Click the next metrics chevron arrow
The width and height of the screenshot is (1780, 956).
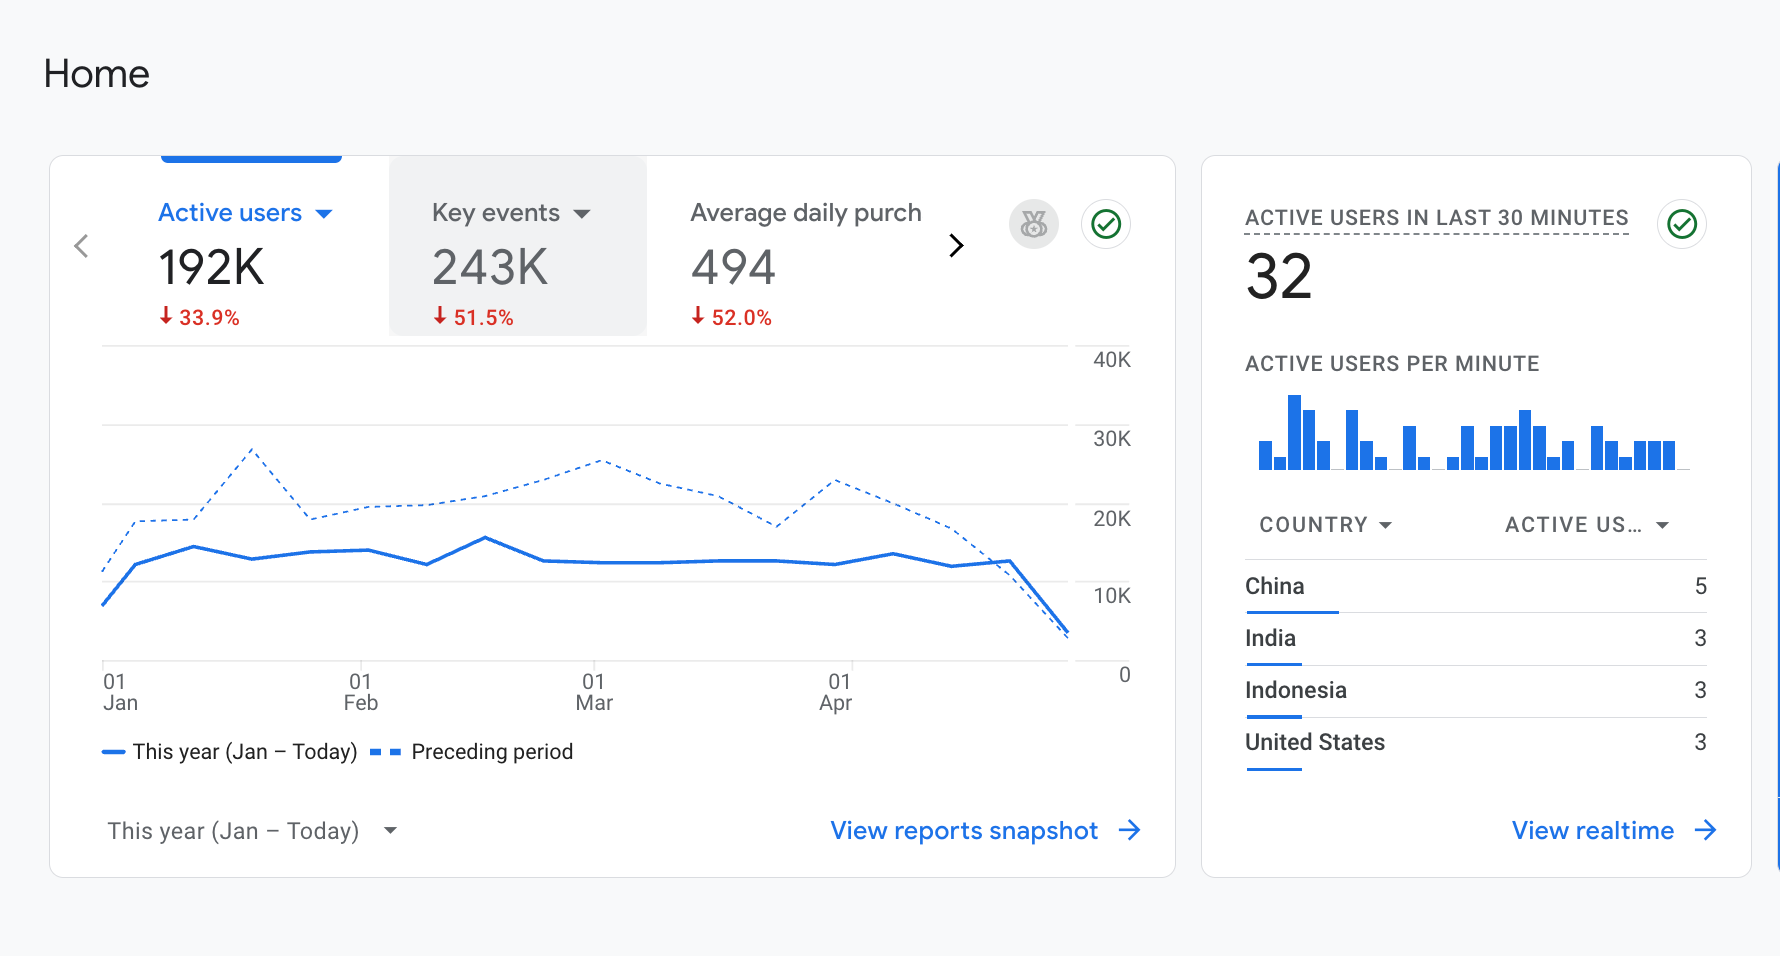956,245
